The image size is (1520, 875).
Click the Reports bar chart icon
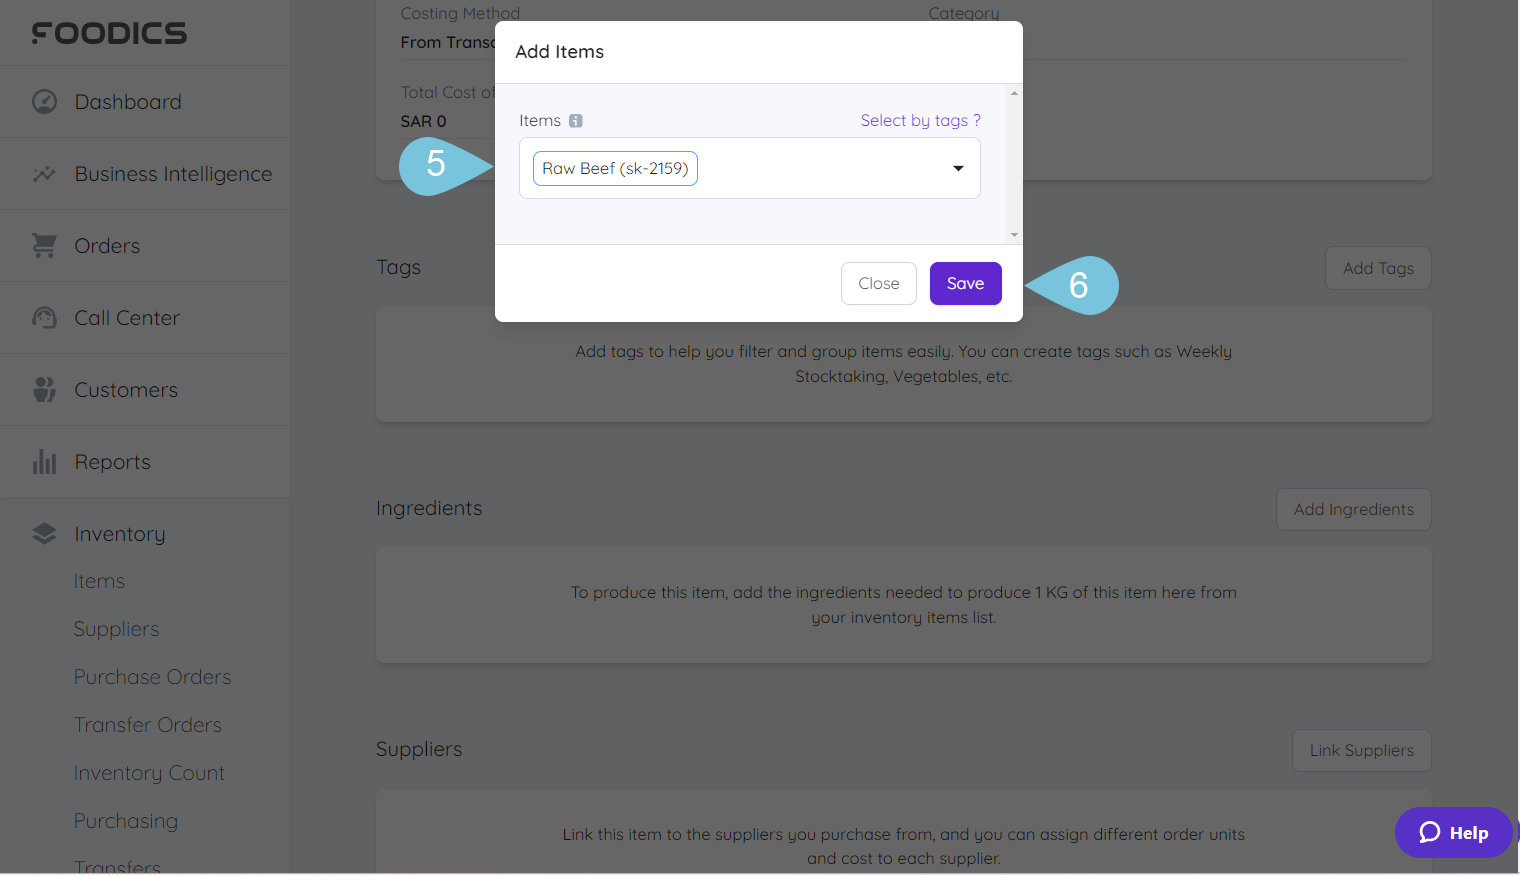tap(44, 462)
